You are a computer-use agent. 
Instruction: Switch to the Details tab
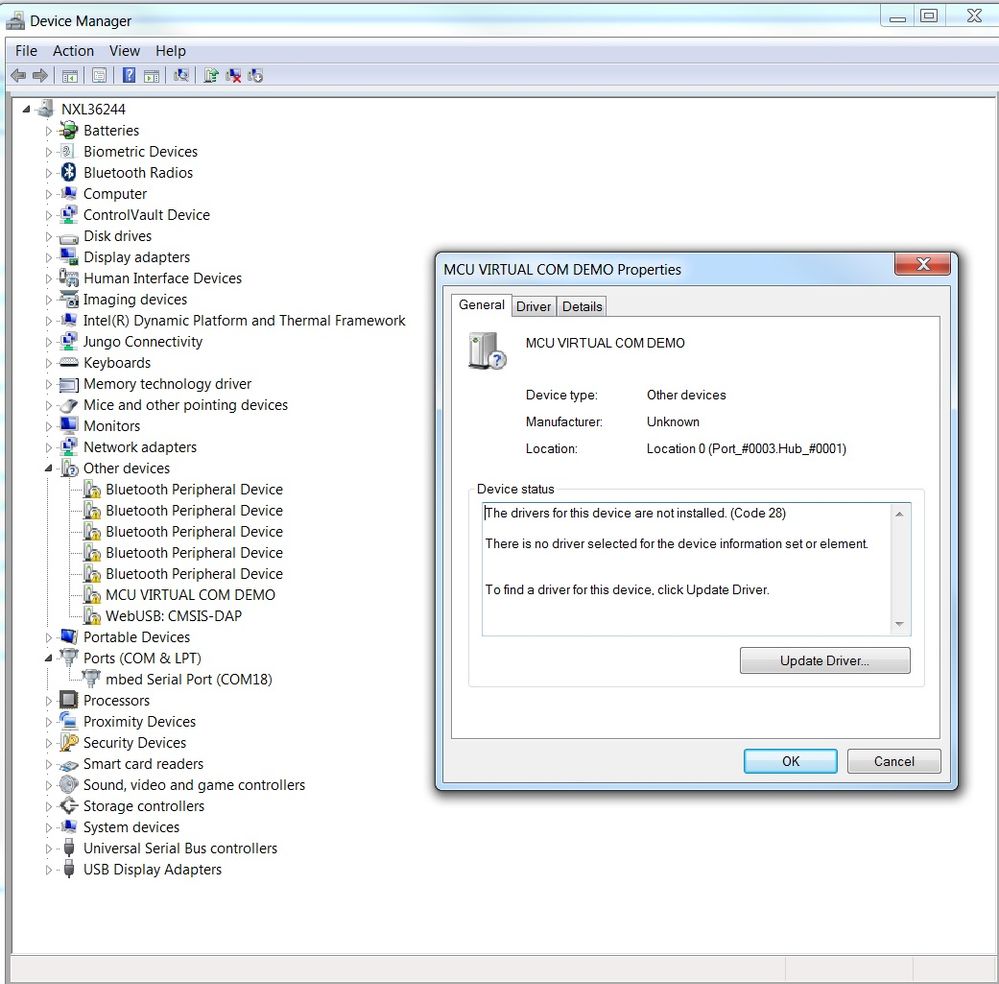(582, 307)
